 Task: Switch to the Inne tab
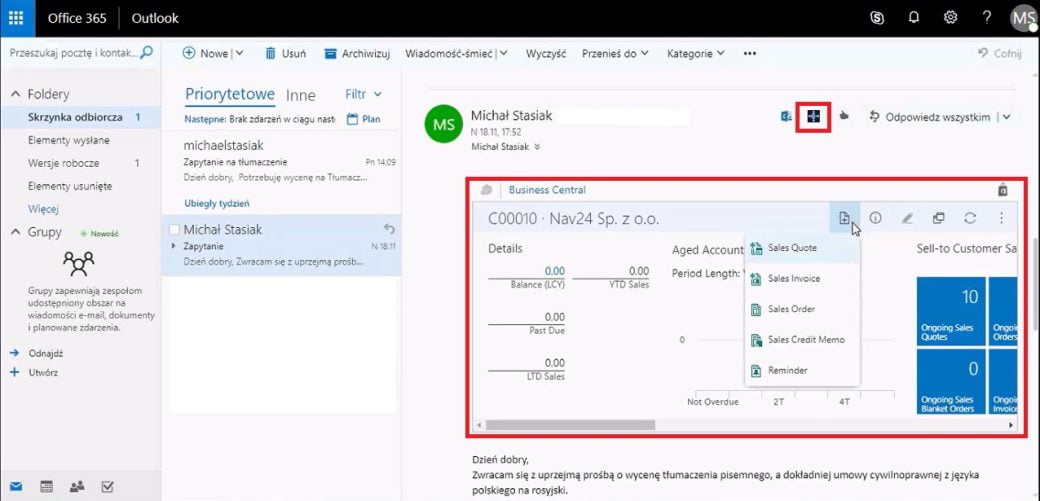300,96
